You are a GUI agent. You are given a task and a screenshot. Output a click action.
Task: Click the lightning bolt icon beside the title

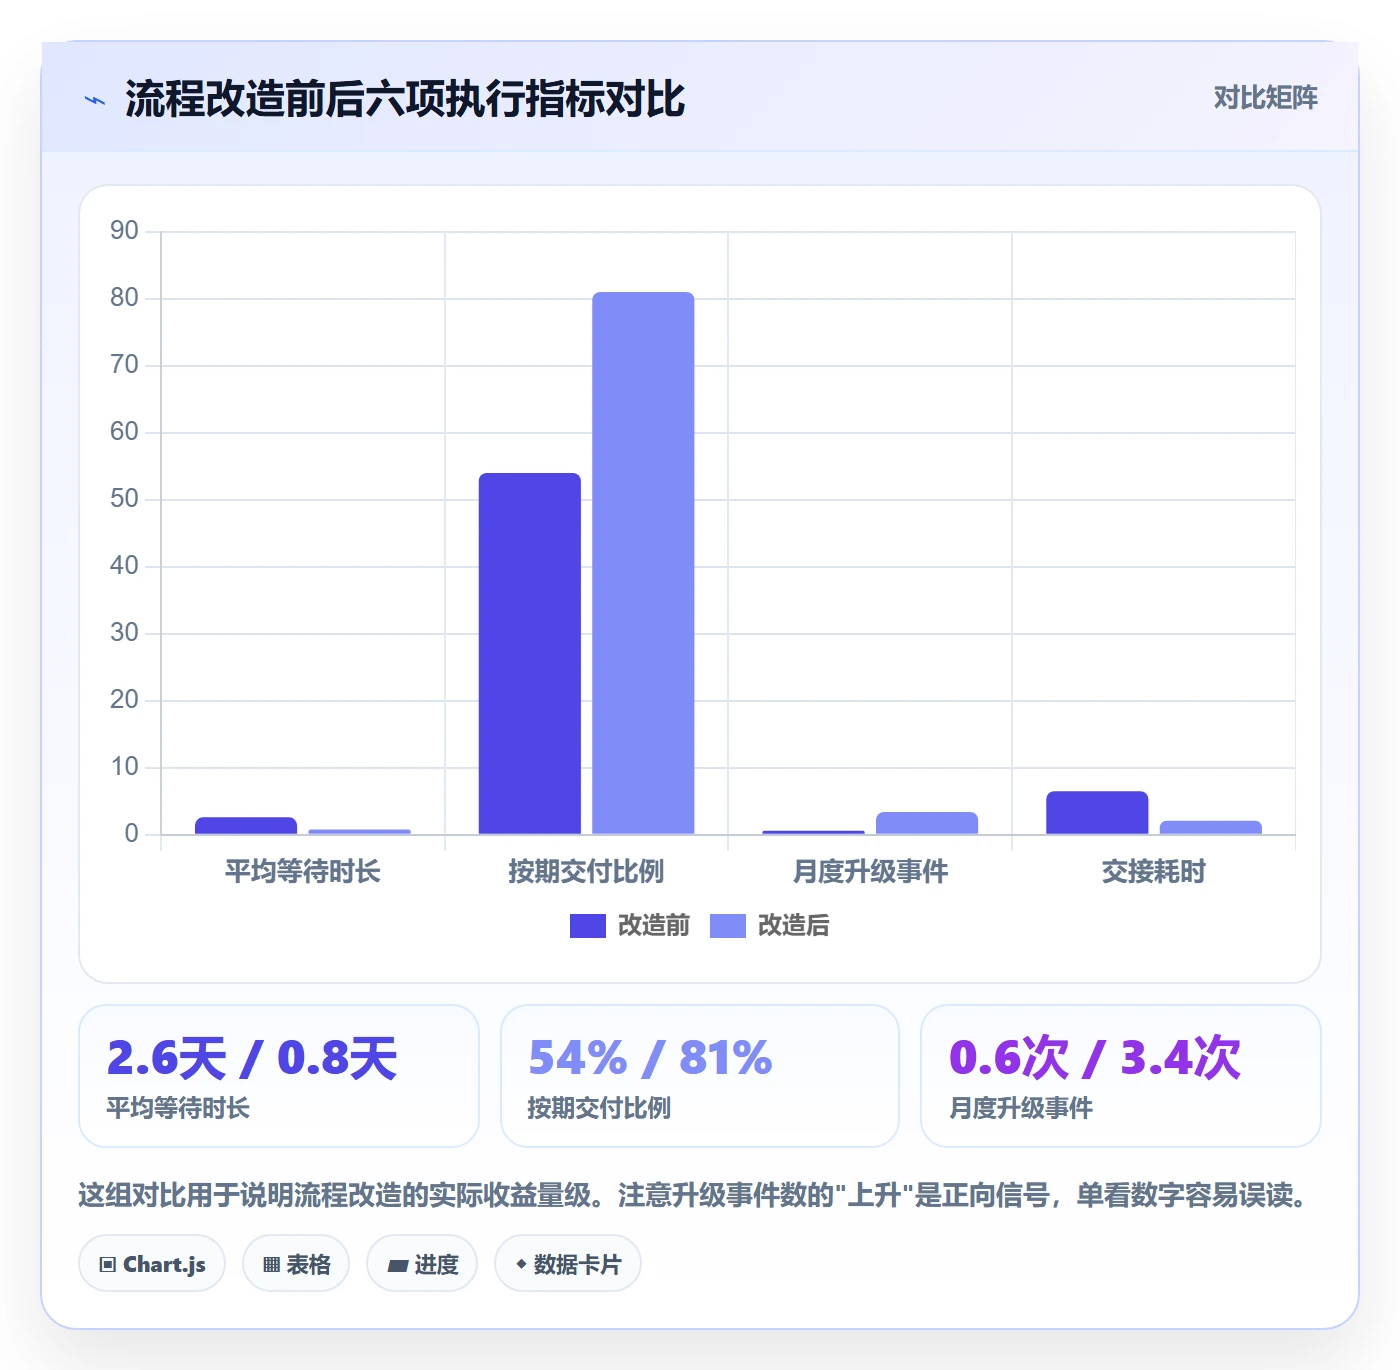point(95,100)
